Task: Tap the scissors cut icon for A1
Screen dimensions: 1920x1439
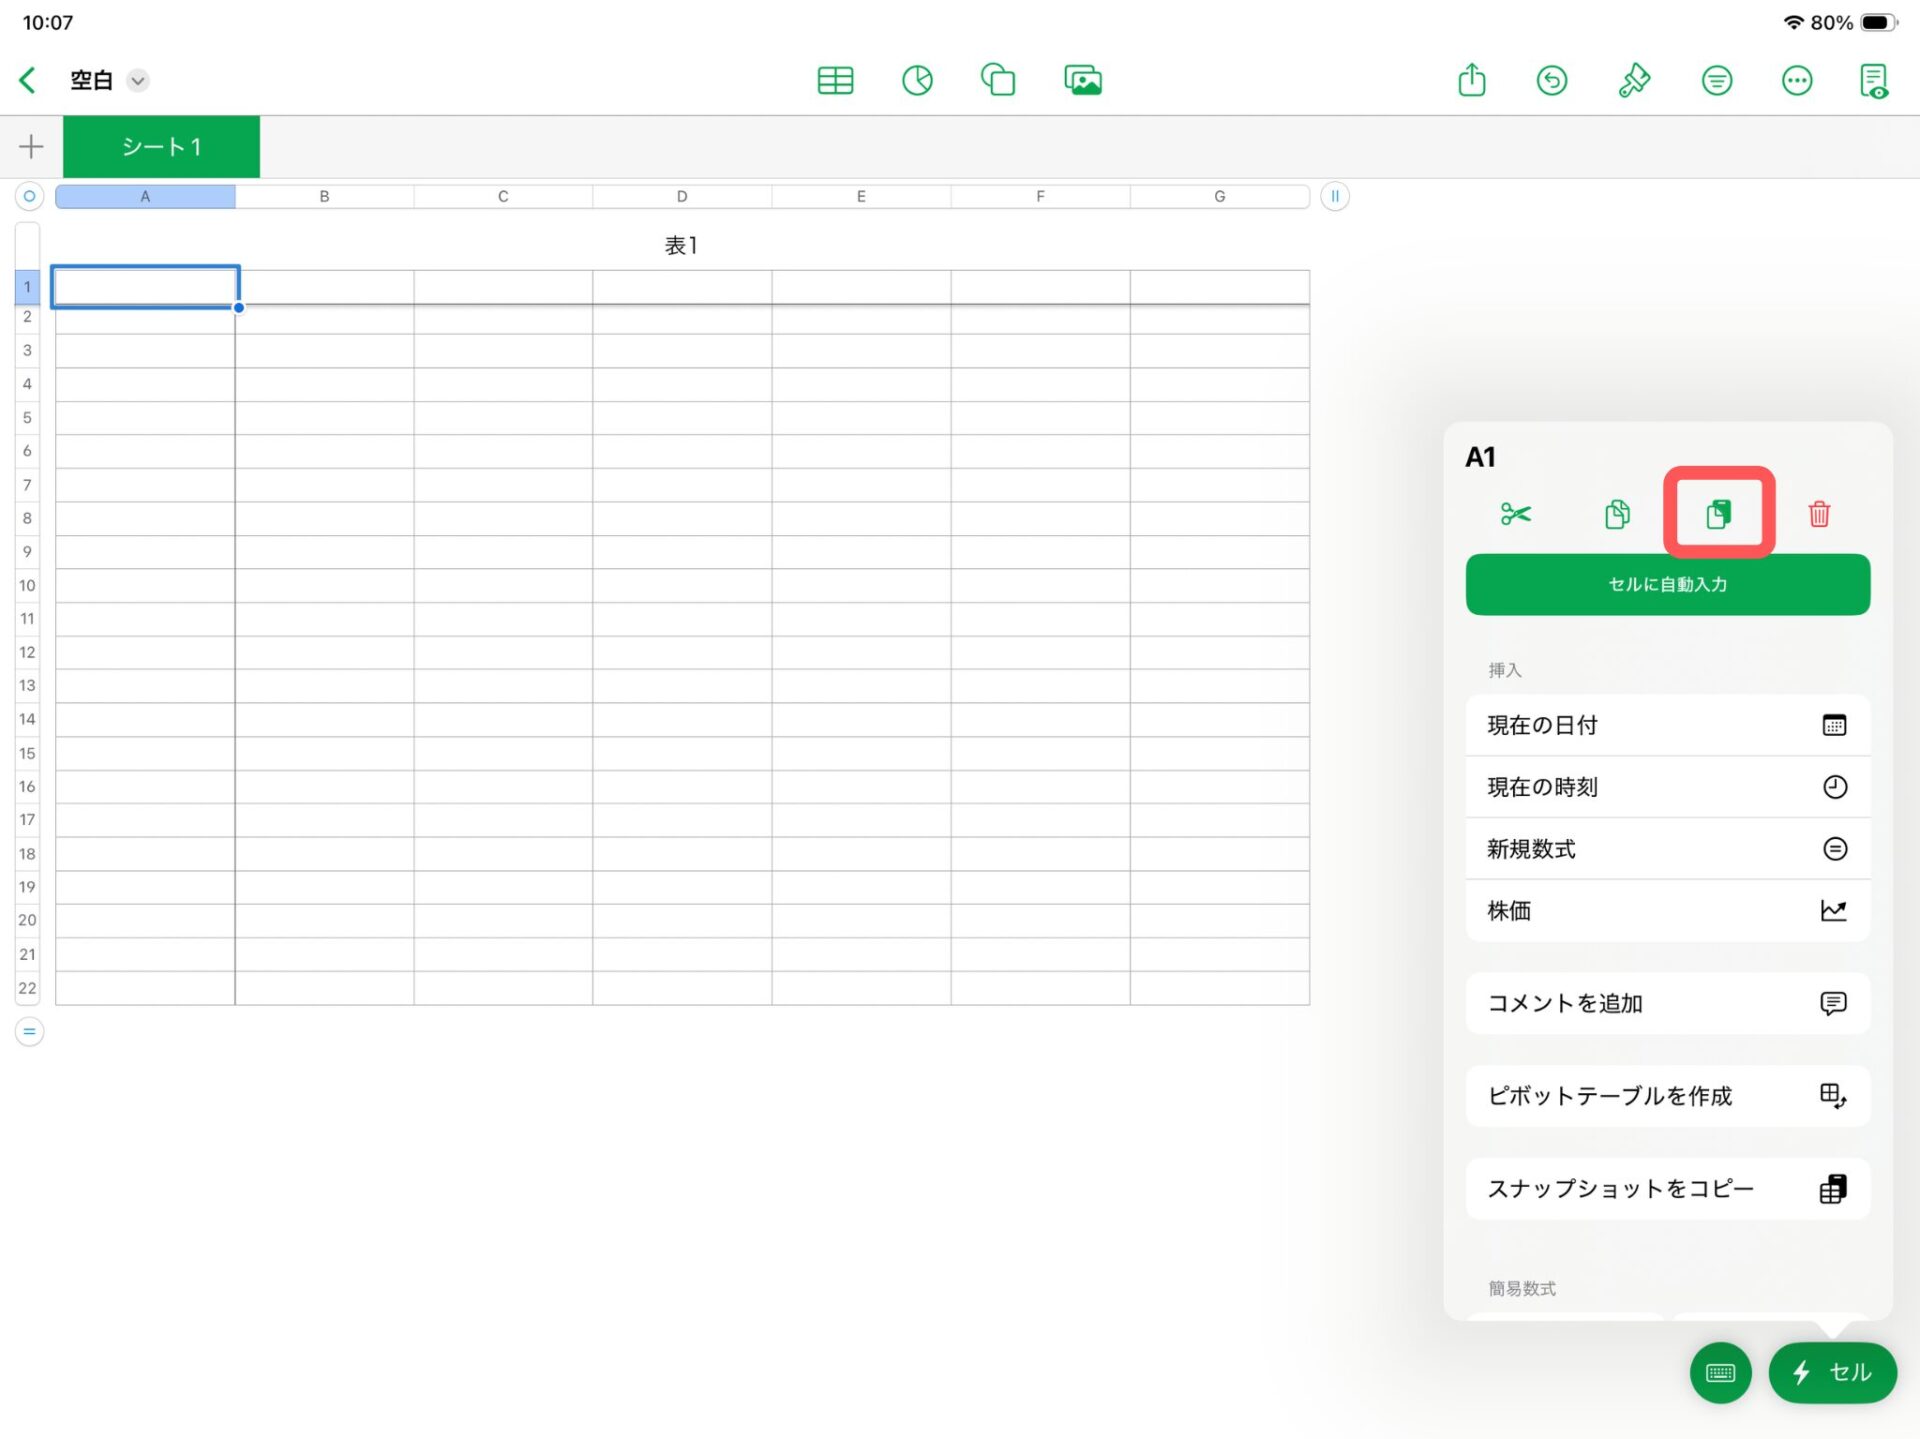Action: click(1515, 514)
